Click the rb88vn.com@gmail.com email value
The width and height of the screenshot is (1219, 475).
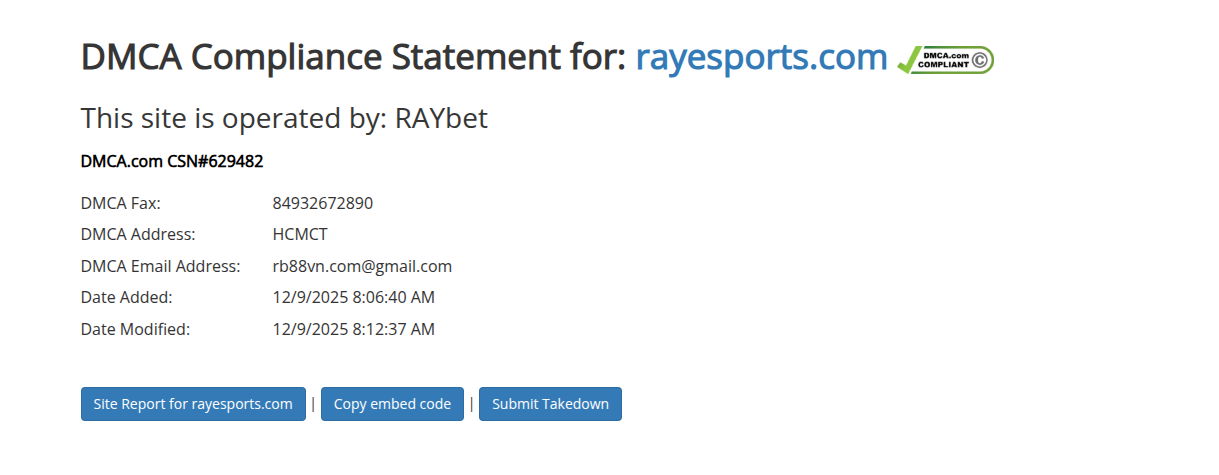coord(362,266)
